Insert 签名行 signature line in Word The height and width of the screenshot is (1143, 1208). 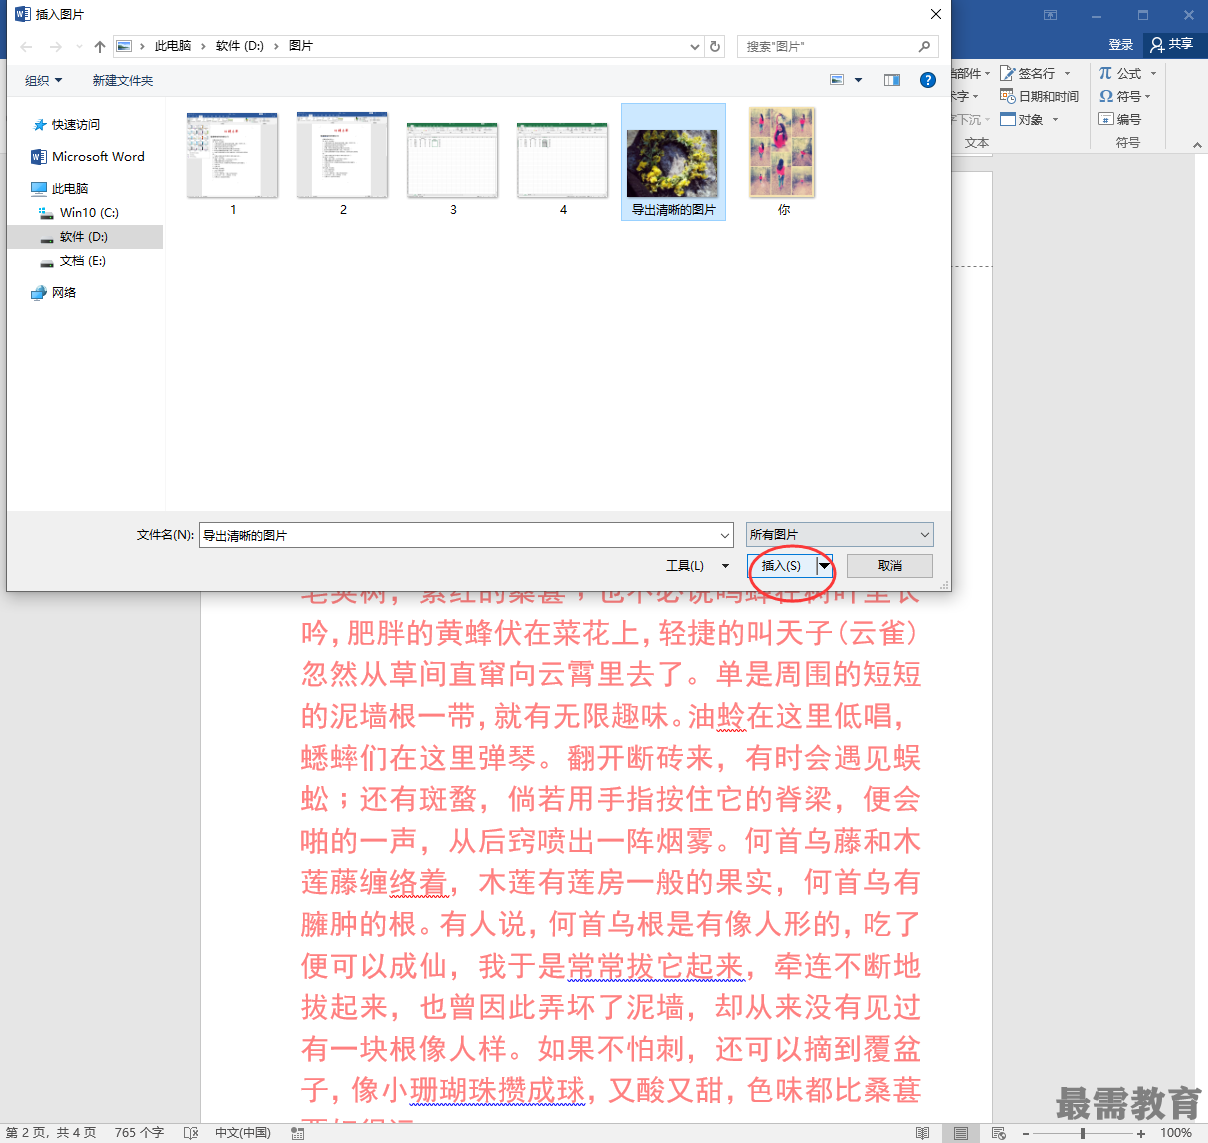coord(1029,73)
